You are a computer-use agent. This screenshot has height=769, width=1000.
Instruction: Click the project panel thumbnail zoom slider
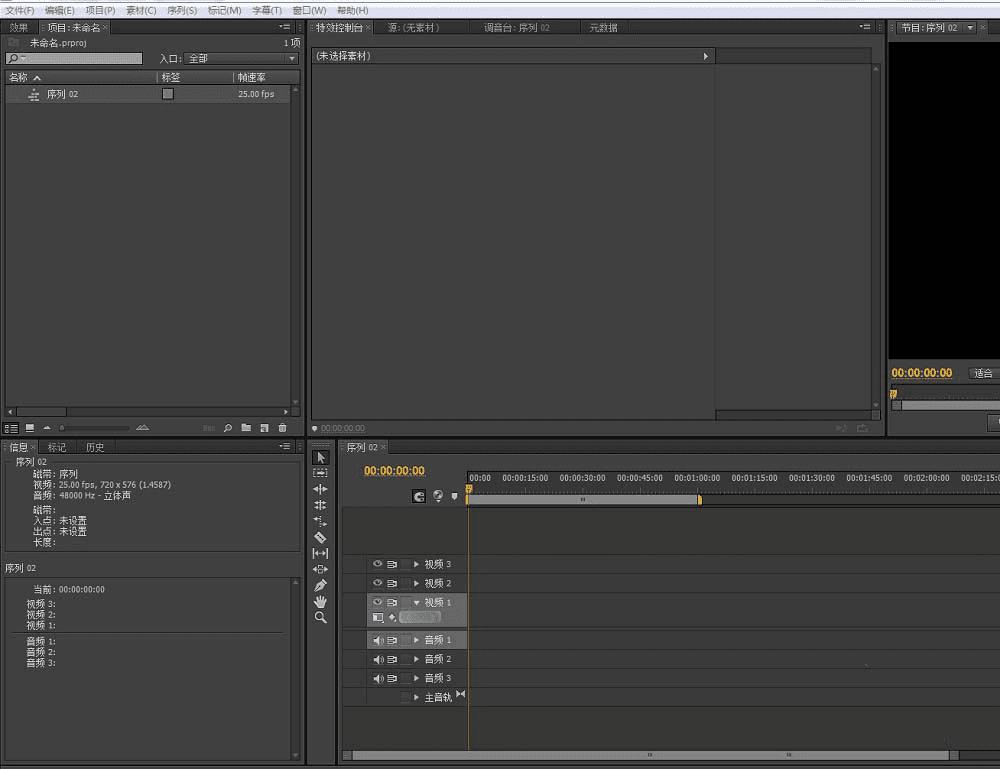[95, 428]
